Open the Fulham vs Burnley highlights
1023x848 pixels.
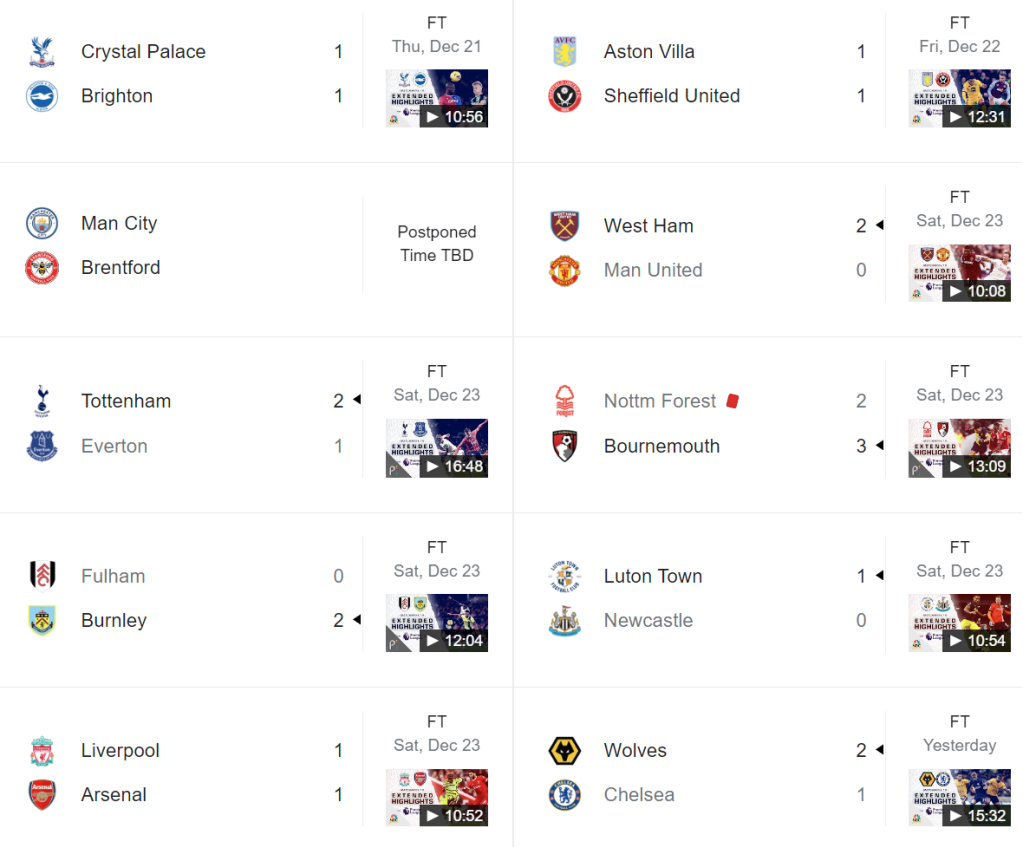[x=437, y=623]
